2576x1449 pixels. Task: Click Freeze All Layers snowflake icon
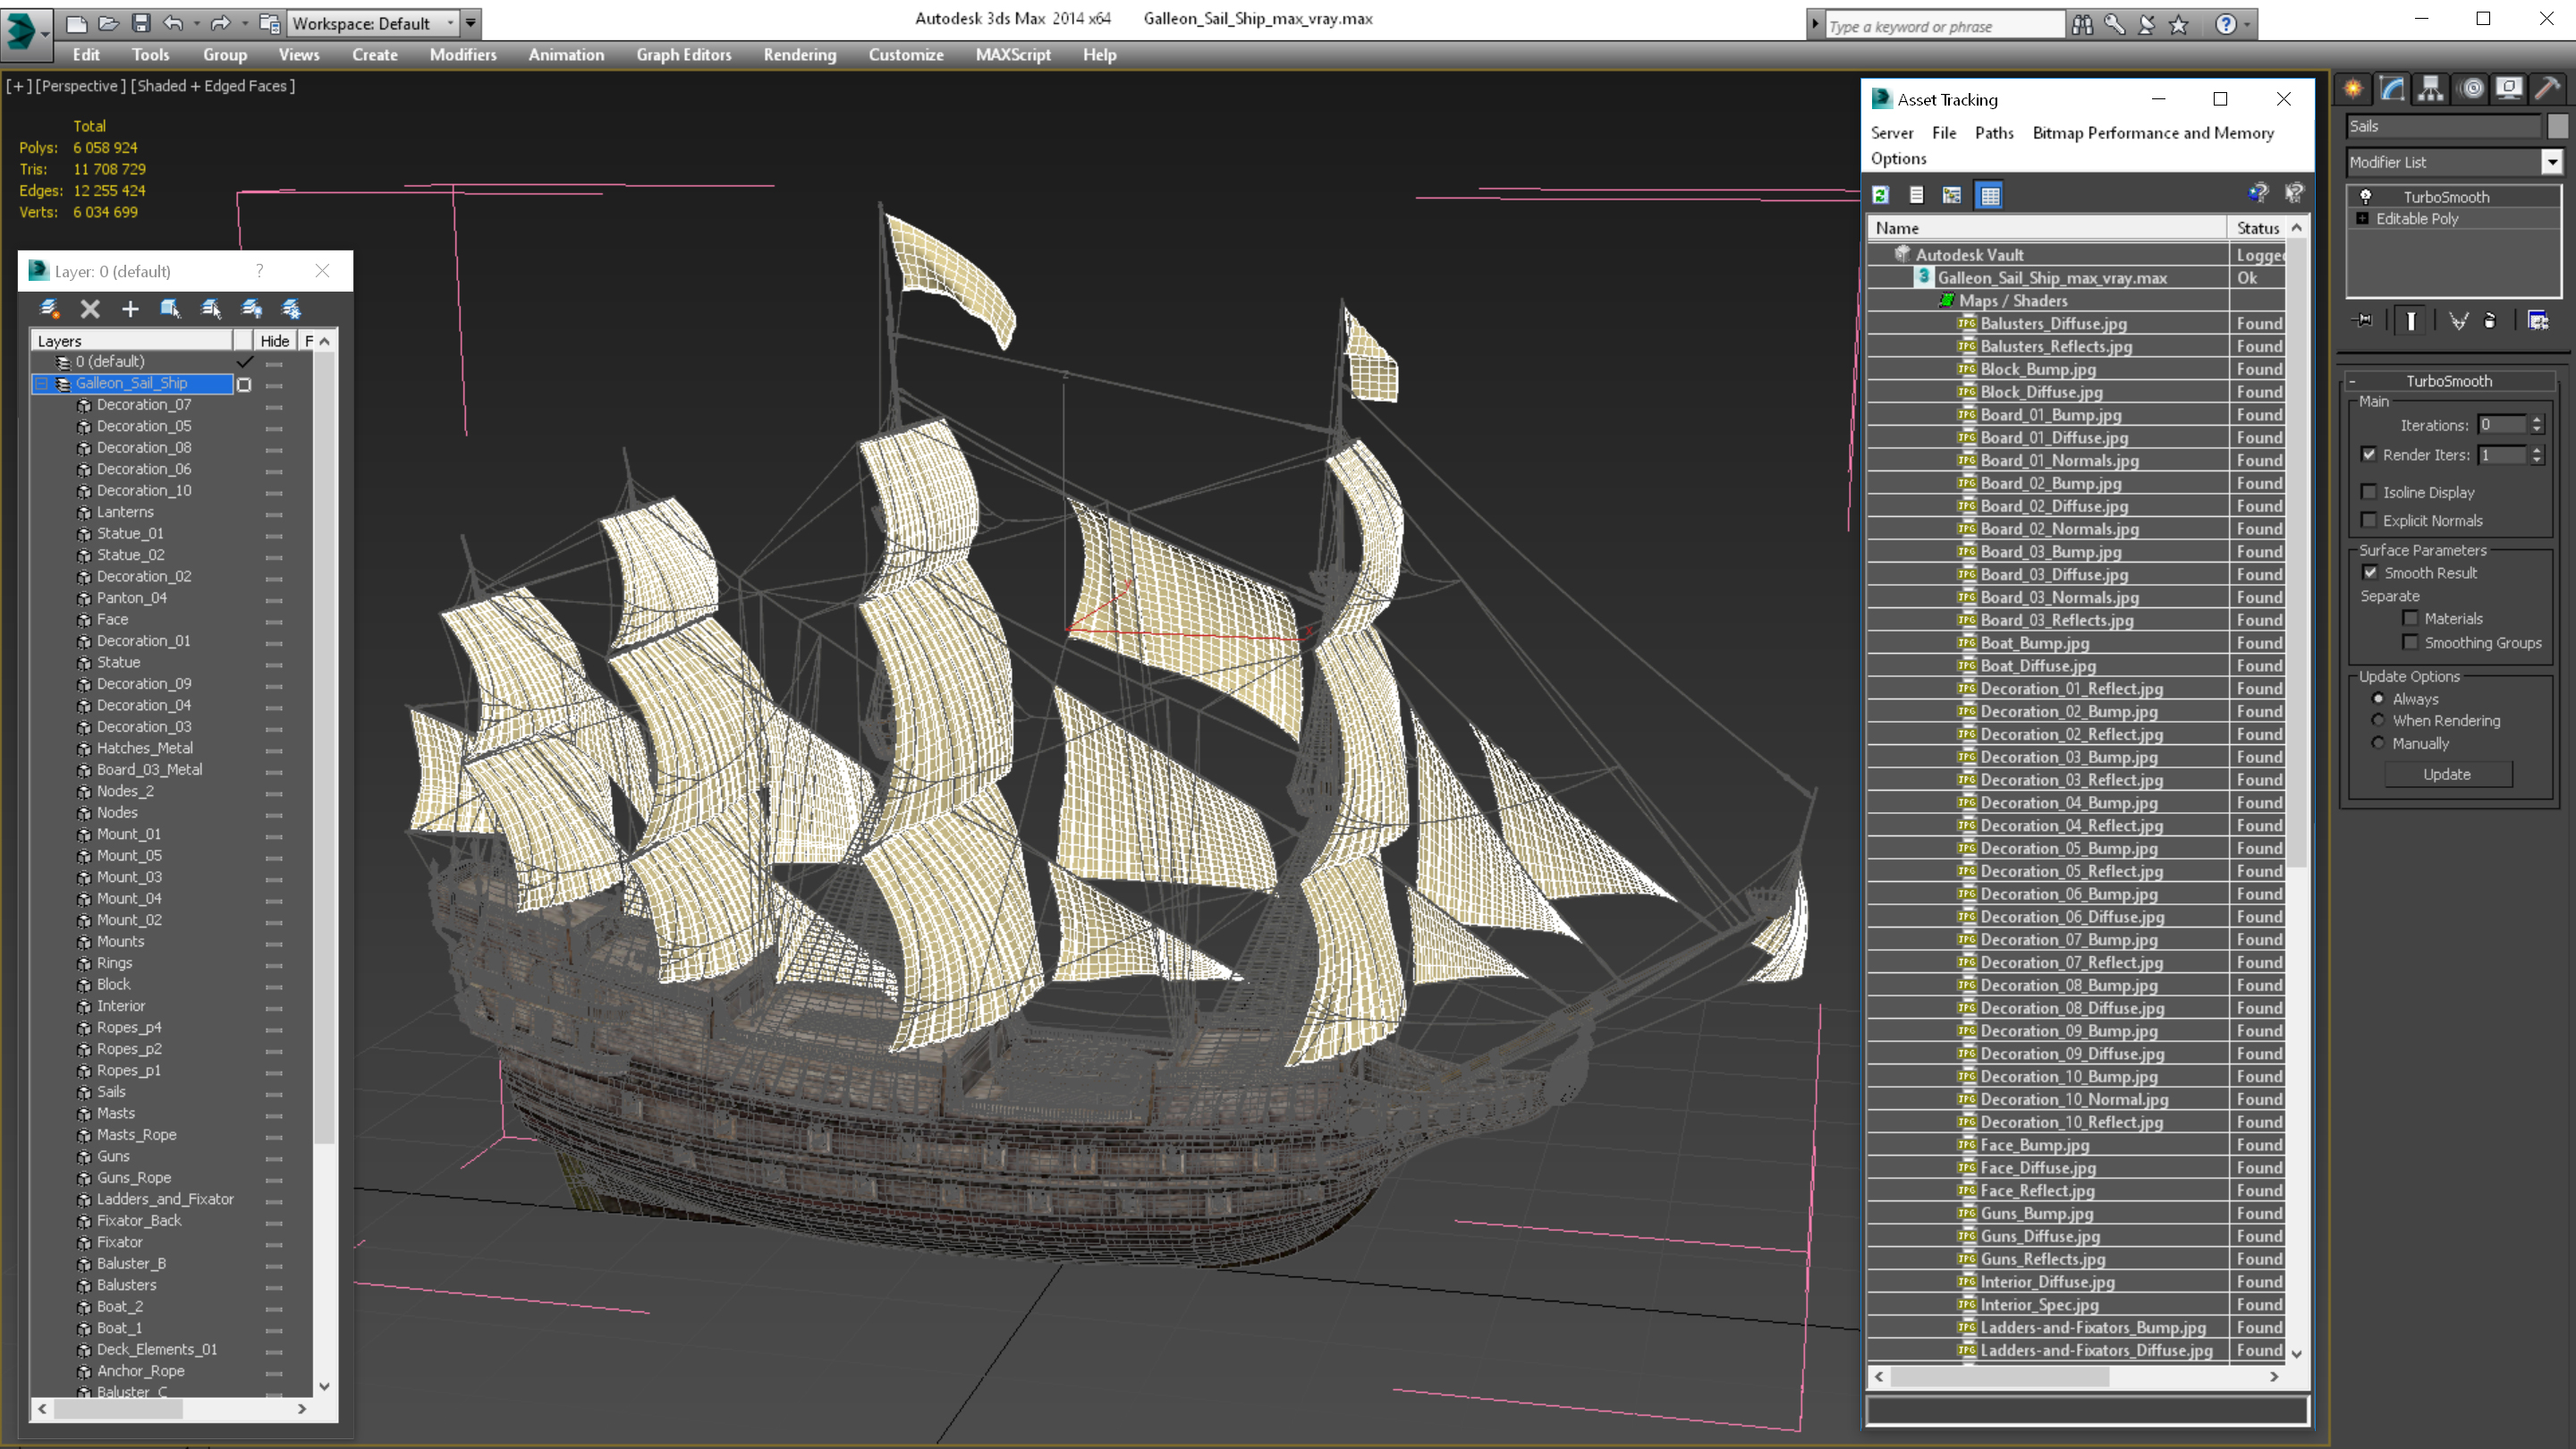tap(291, 309)
